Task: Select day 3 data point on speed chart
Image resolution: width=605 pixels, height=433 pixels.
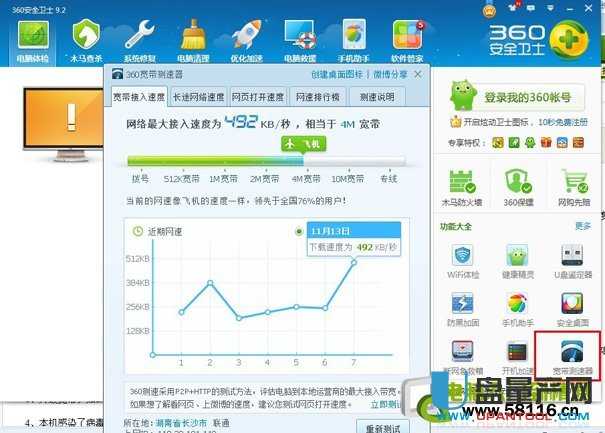Action: (x=239, y=318)
